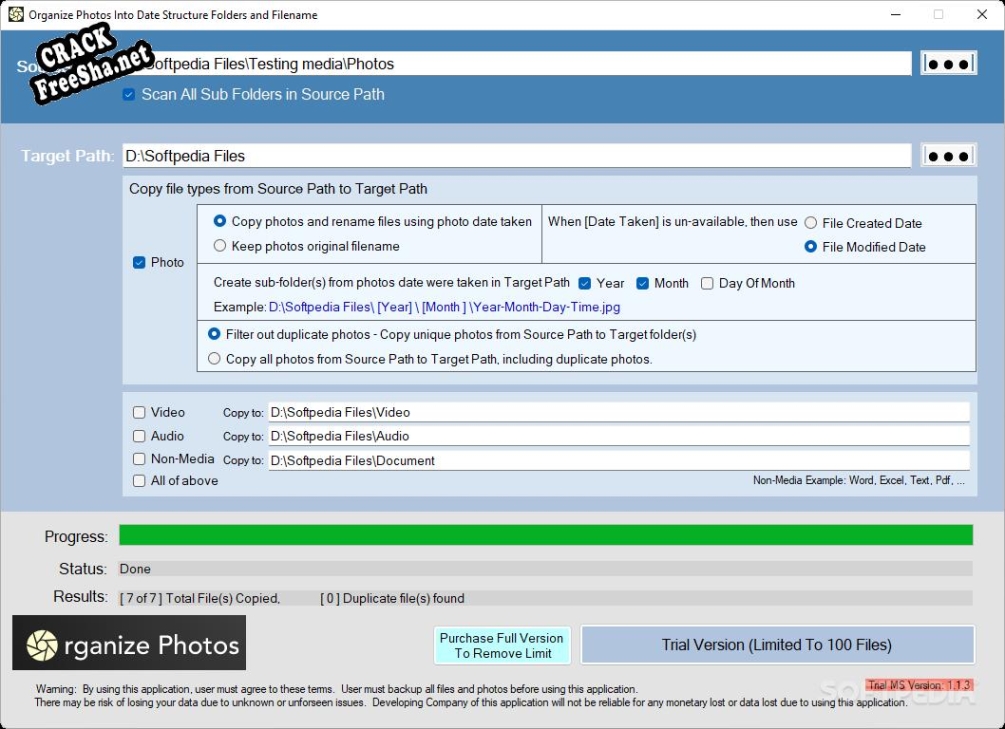Click the Target Path browse ellipsis button
This screenshot has width=1005, height=729.
click(x=948, y=156)
